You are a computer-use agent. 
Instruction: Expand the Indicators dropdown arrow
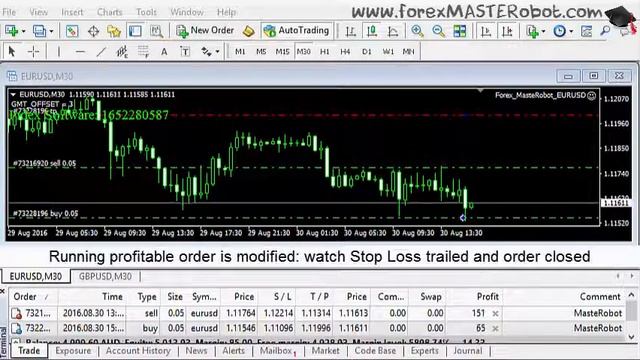pyautogui.click(x=543, y=31)
